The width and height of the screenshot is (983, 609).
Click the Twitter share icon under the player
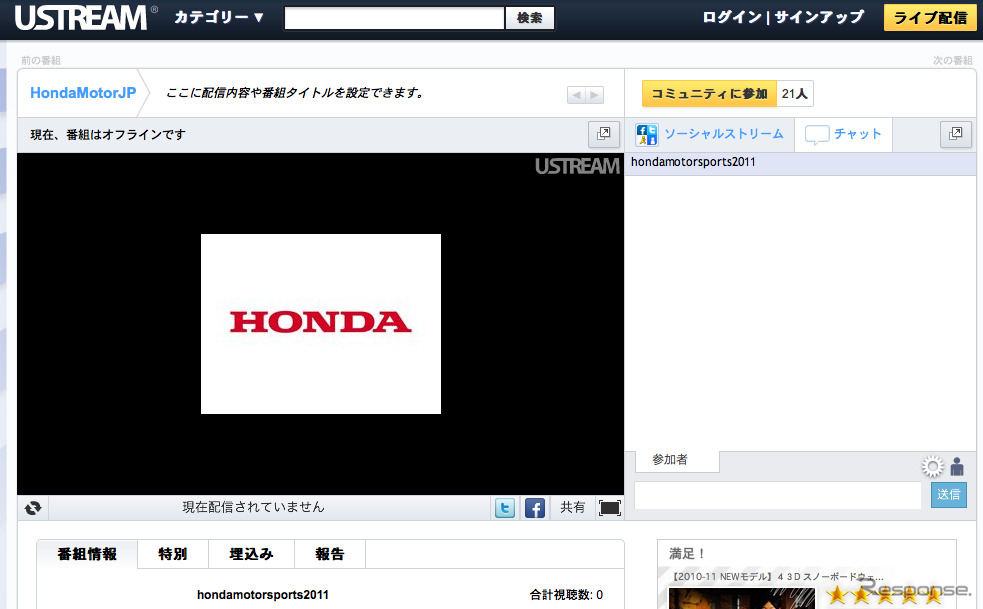[x=505, y=508]
